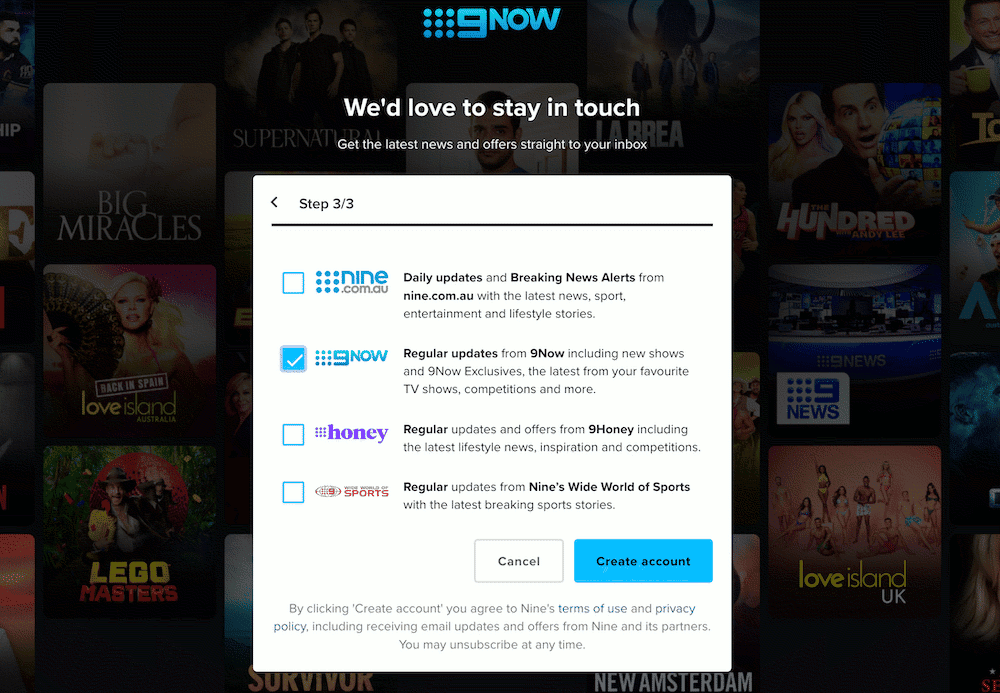
Task: Tick the nine.com.au daily updates checkbox
Action: pyautogui.click(x=293, y=282)
